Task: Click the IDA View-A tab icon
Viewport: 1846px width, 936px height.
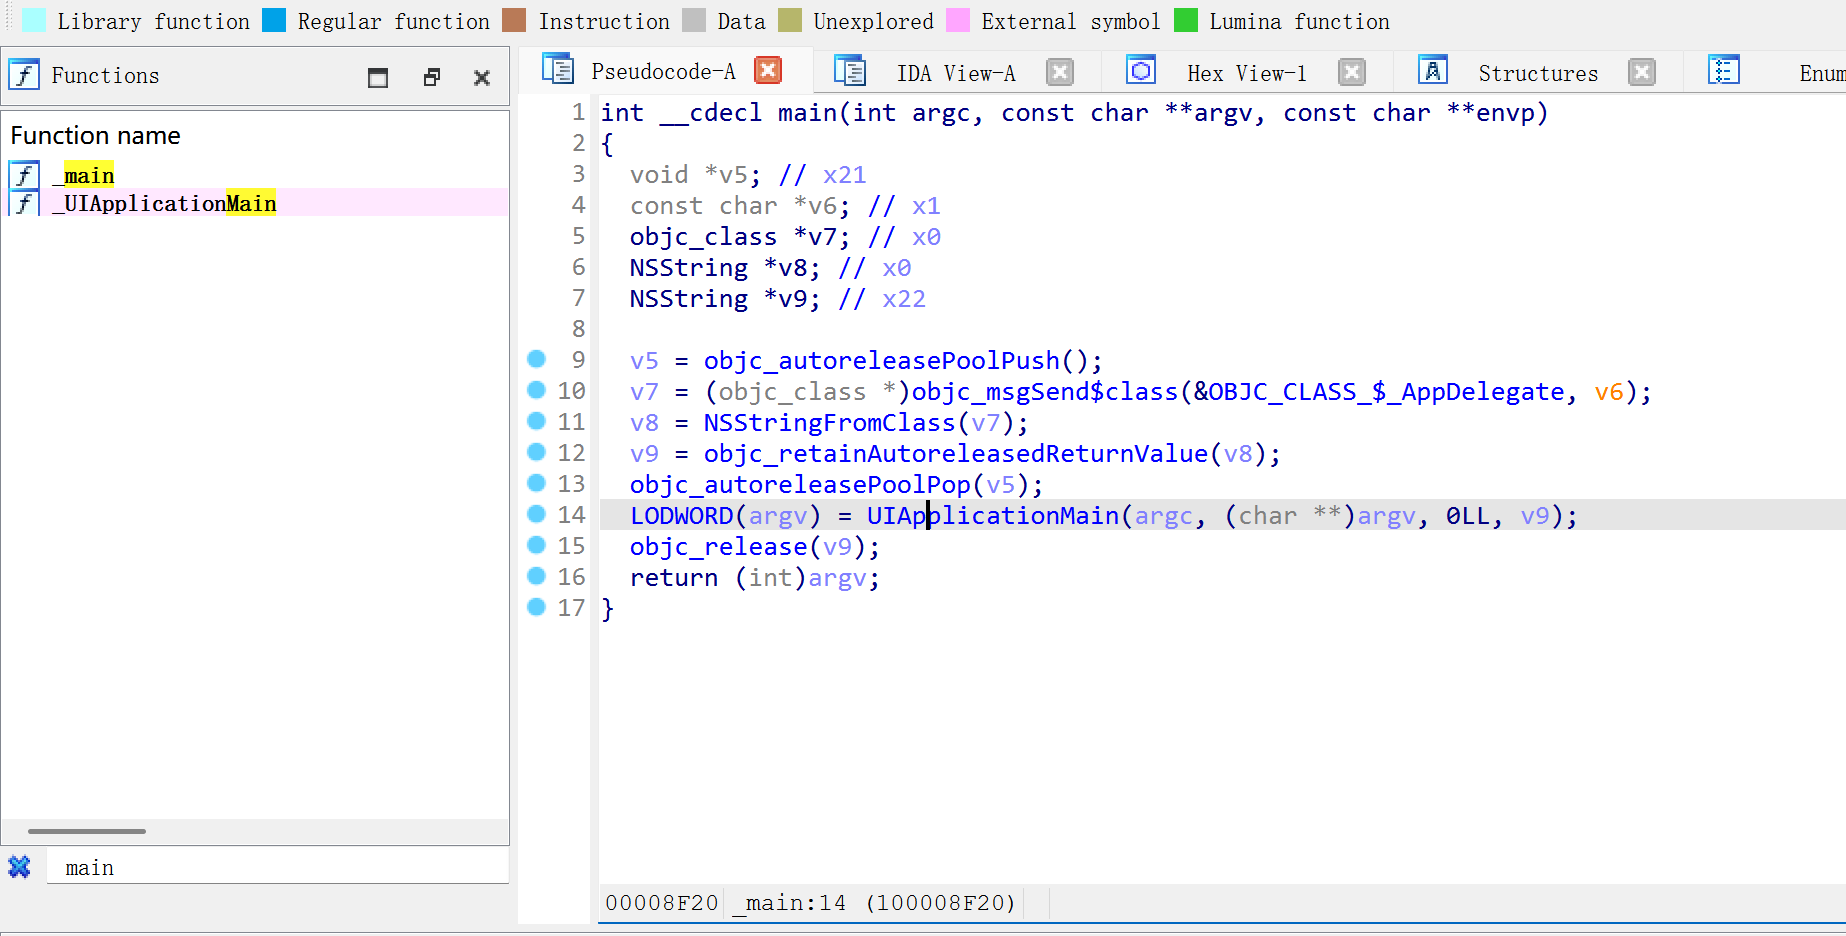Action: [x=850, y=72]
